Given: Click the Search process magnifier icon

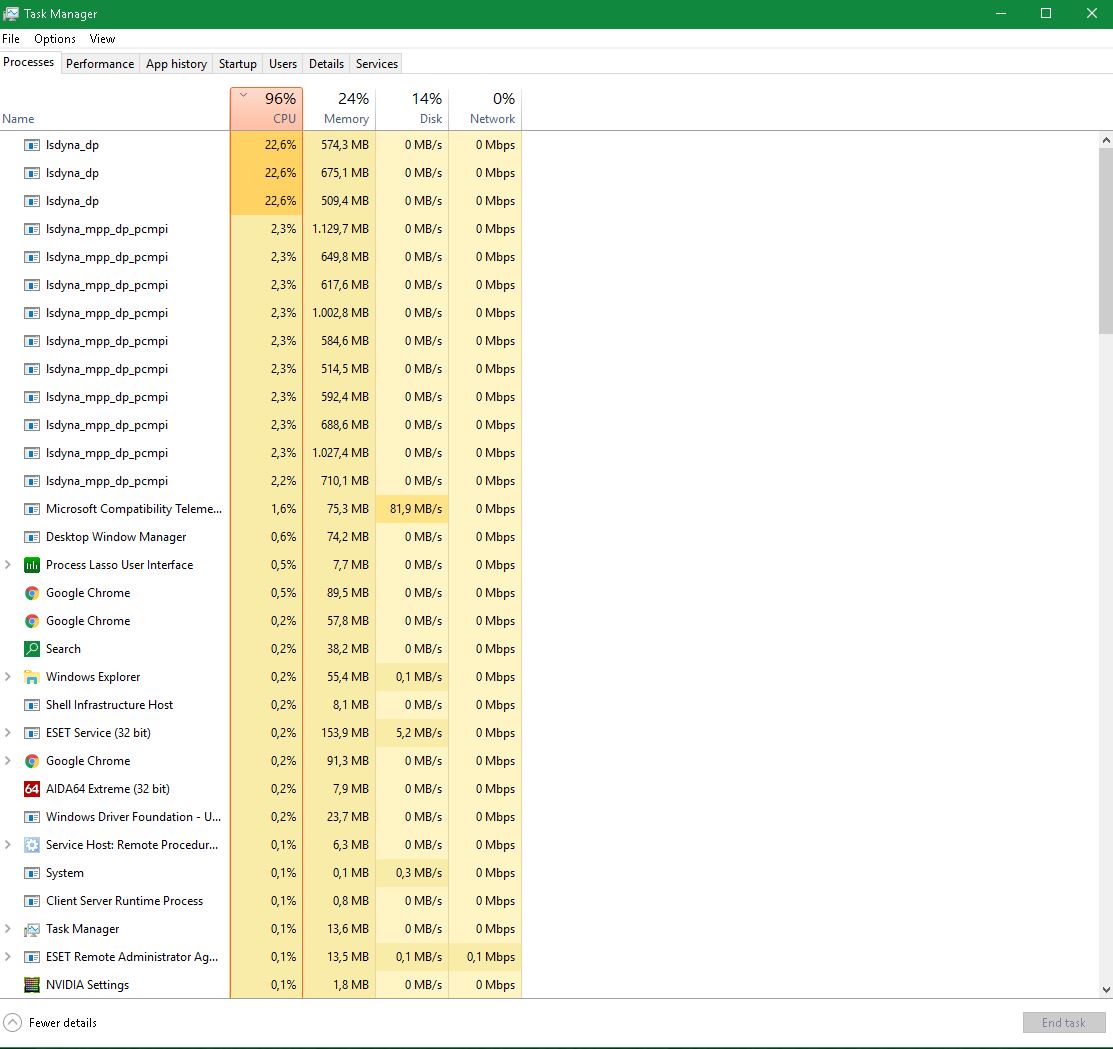Looking at the screenshot, I should (x=32, y=649).
